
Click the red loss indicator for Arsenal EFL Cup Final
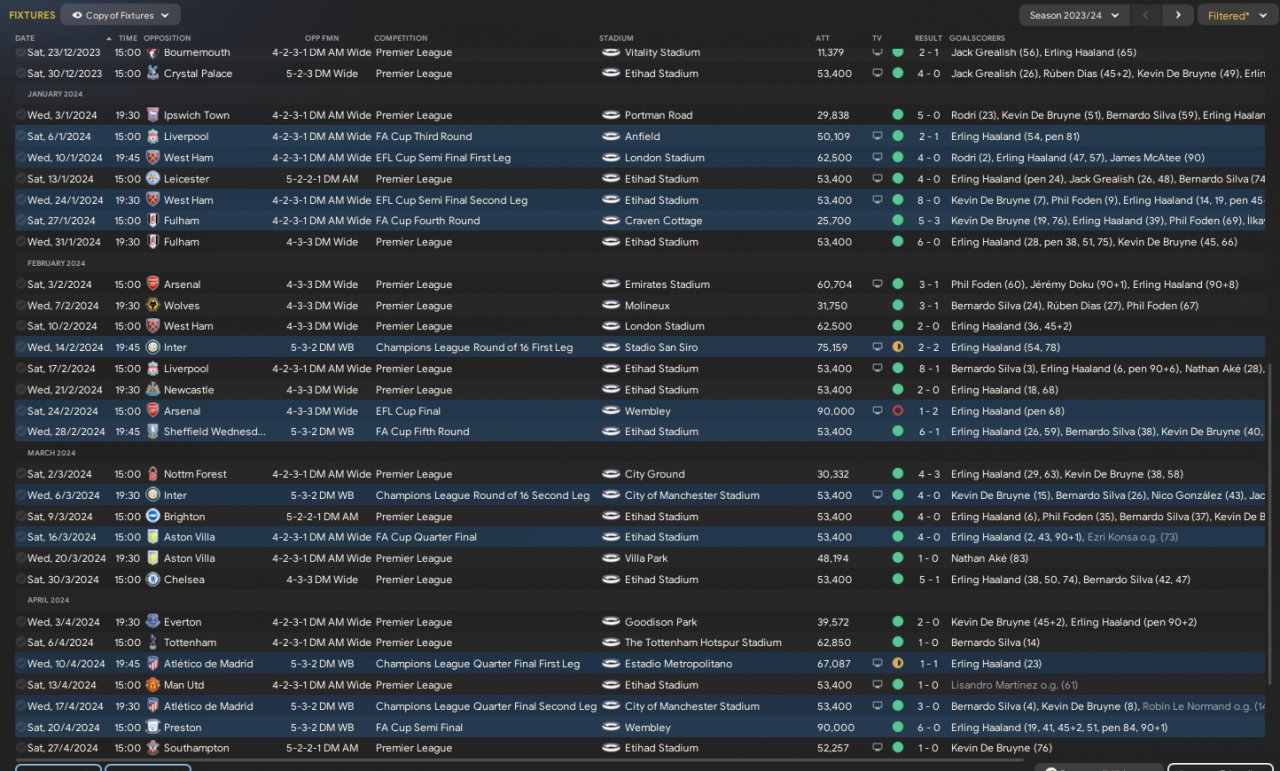[897, 411]
